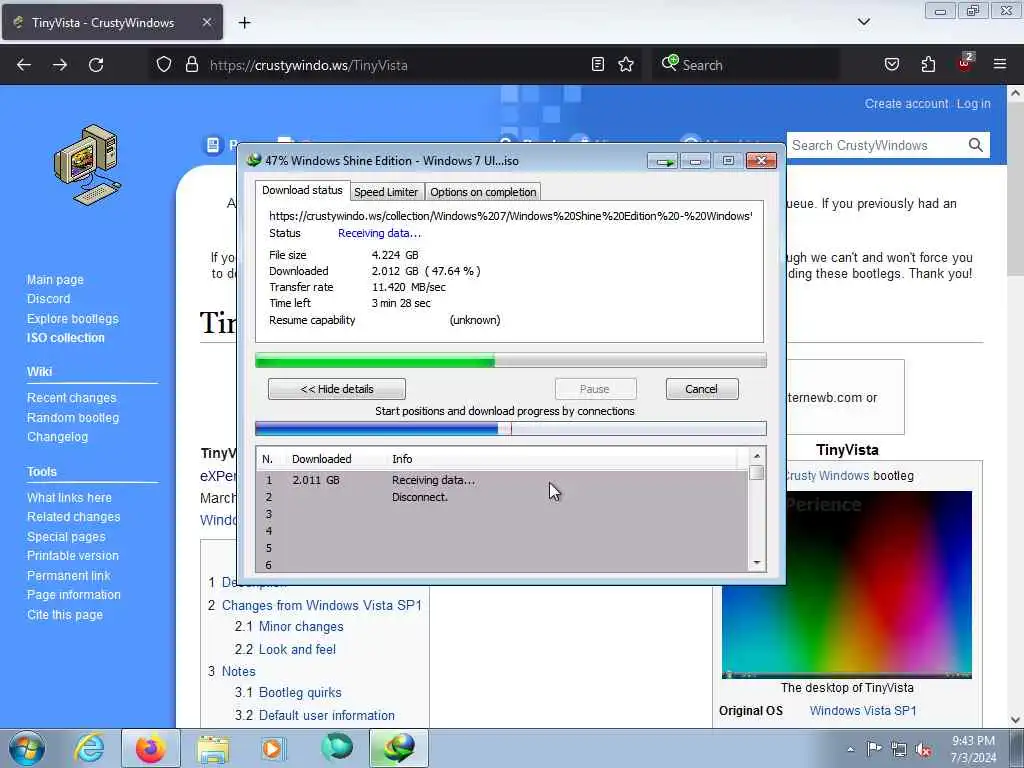Open Options on completion tab
This screenshot has width=1024, height=768.
click(x=483, y=192)
